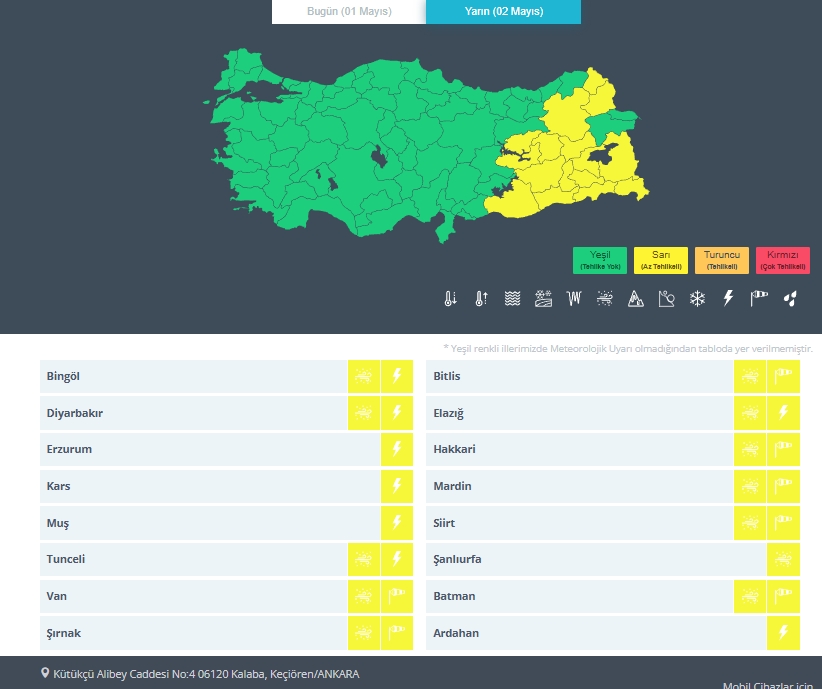Select the snowflake warning icon in legend

coord(698,298)
